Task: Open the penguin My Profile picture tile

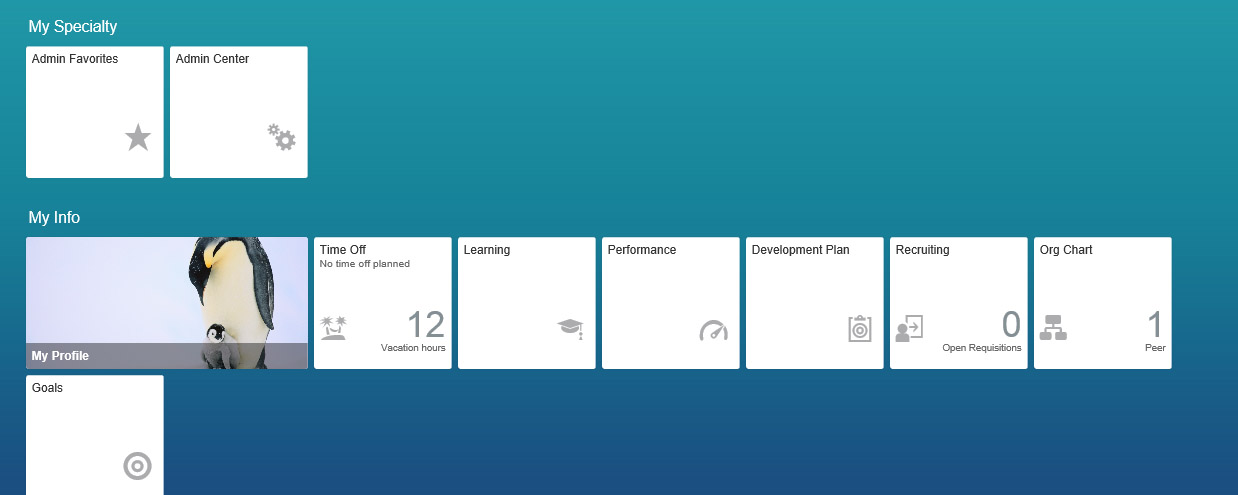Action: [167, 290]
